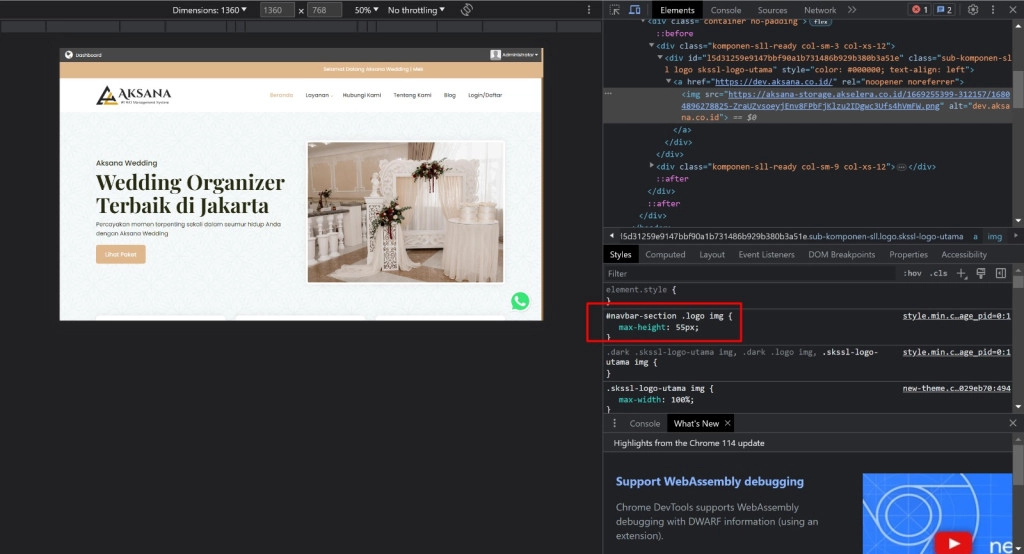This screenshot has width=1024, height=554.
Task: Click the styles Filter input field
Action: tap(749, 274)
